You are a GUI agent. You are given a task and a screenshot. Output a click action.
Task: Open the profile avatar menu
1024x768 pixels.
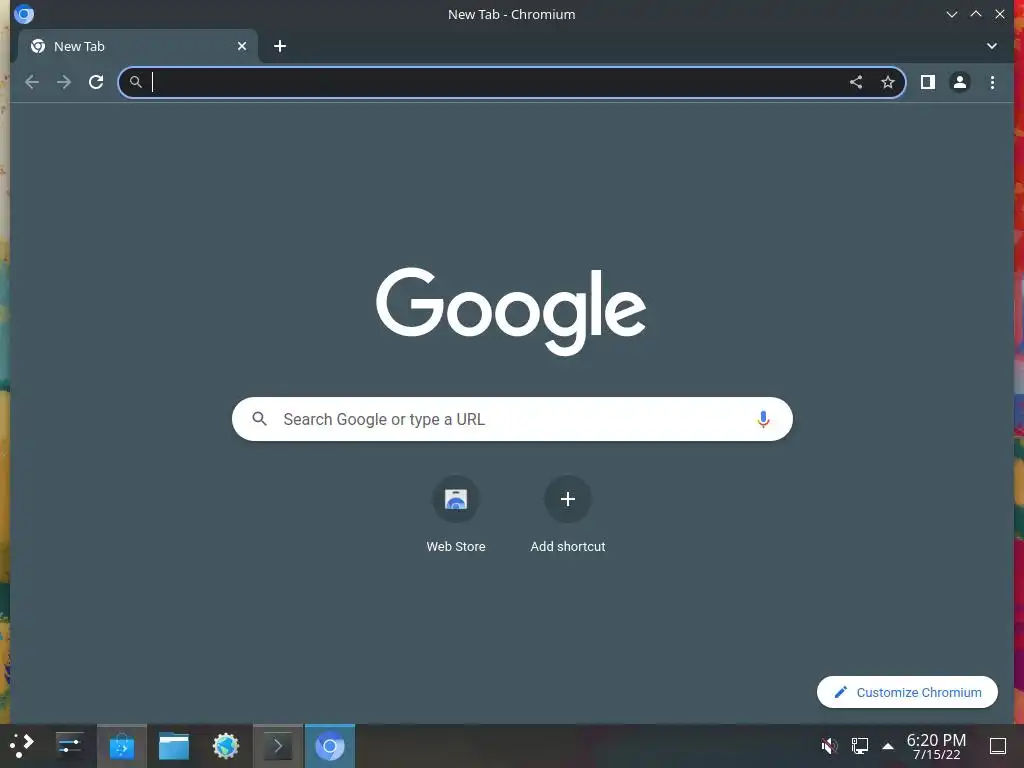coord(959,82)
